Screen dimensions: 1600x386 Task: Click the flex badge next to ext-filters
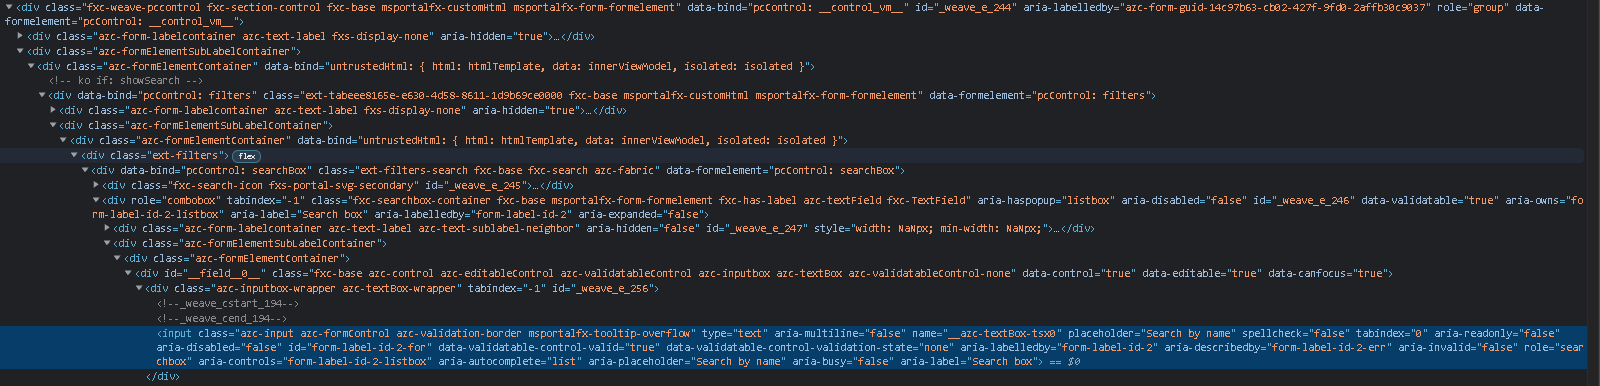(x=247, y=156)
